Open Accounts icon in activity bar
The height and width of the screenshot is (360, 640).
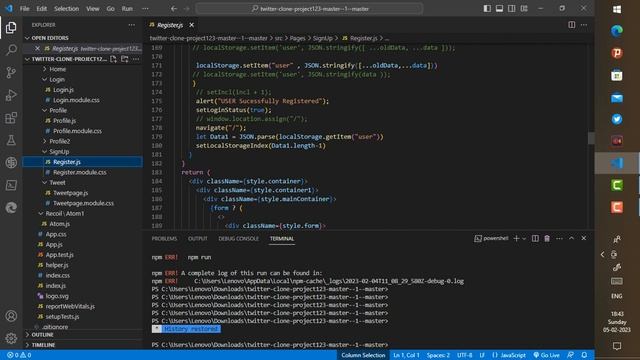(x=11, y=316)
